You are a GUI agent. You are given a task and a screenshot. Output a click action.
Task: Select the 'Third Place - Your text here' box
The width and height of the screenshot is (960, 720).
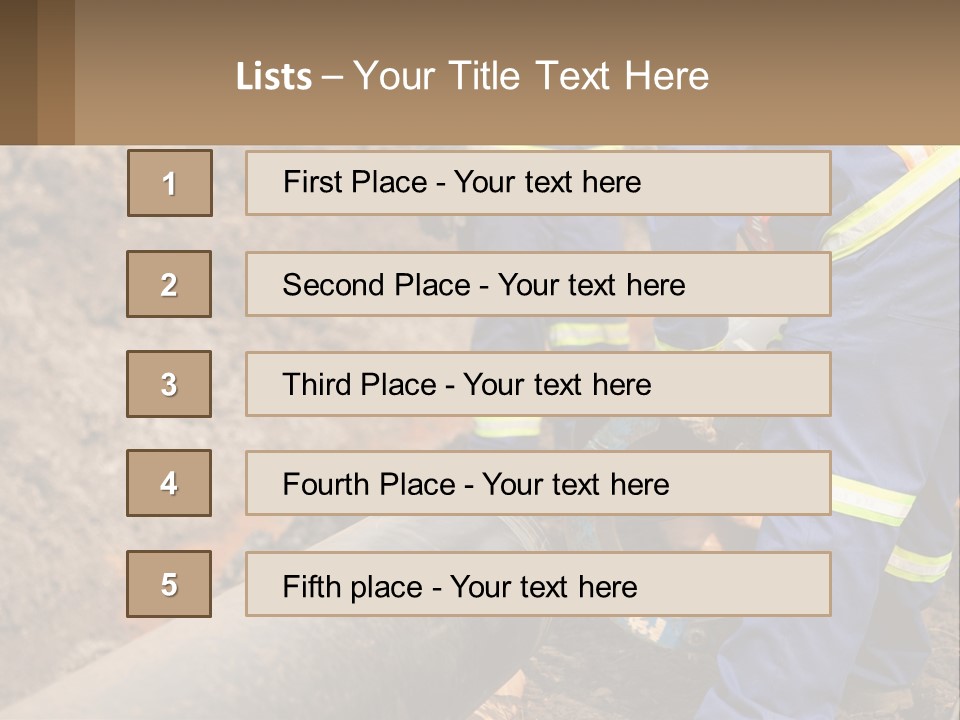pos(538,384)
